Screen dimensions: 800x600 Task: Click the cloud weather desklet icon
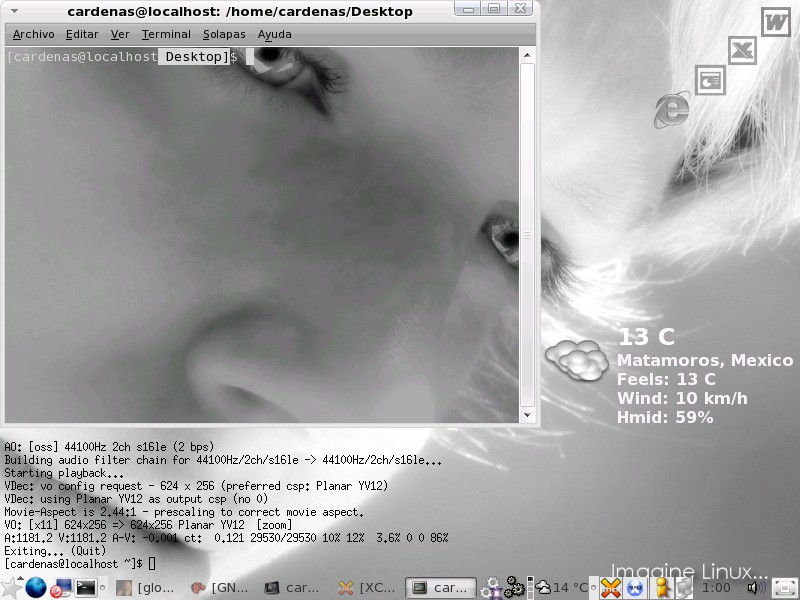point(577,360)
